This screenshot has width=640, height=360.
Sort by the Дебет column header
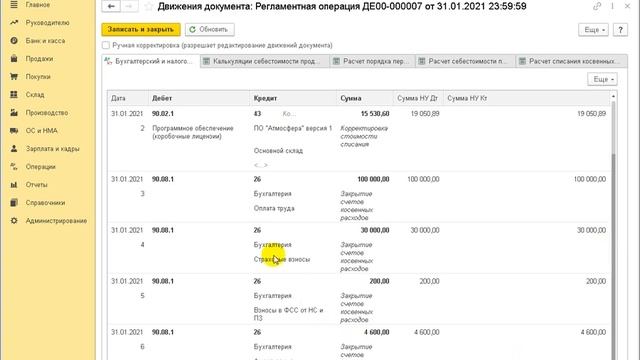point(199,98)
